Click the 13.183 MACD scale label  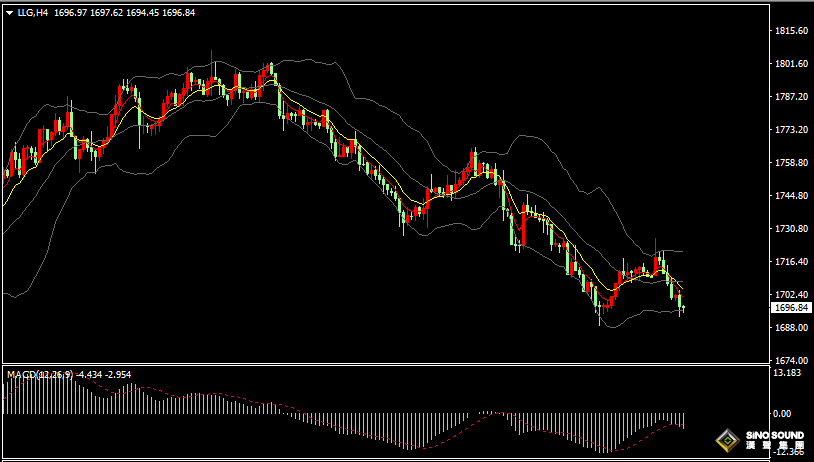(x=785, y=373)
